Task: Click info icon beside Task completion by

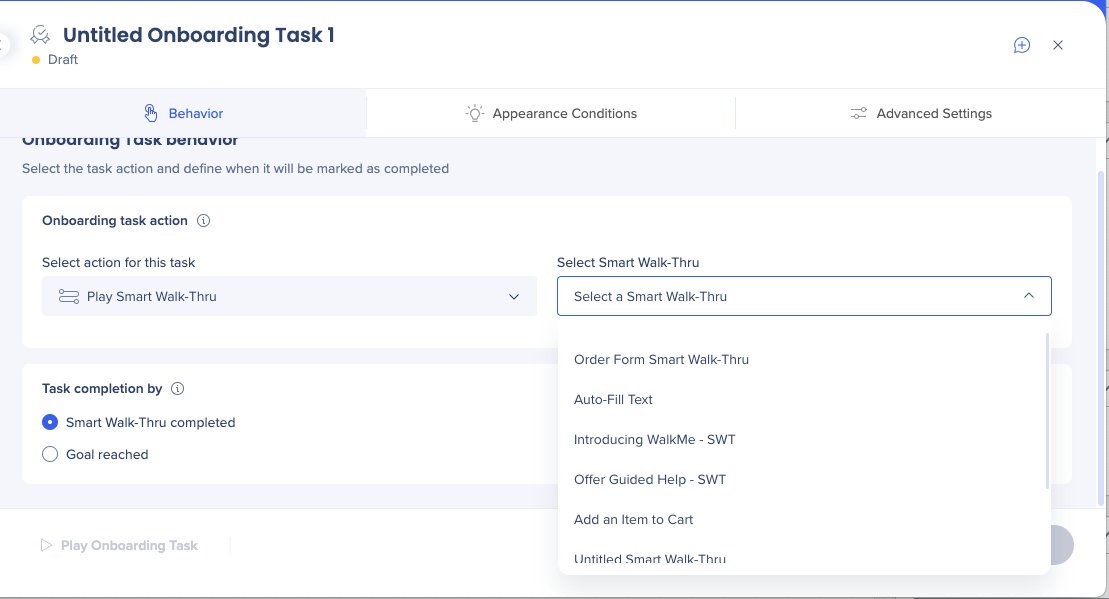Action: tap(178, 388)
